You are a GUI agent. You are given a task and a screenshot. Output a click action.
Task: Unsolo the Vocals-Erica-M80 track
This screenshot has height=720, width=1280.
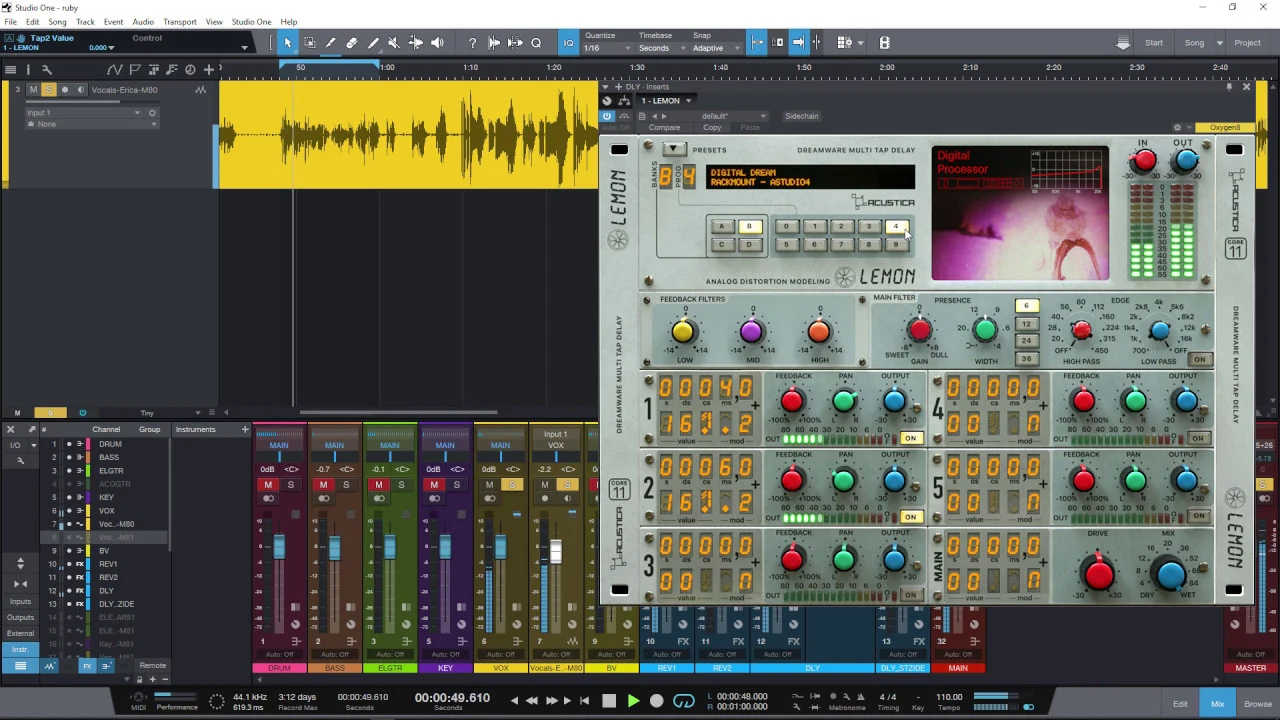[x=48, y=90]
